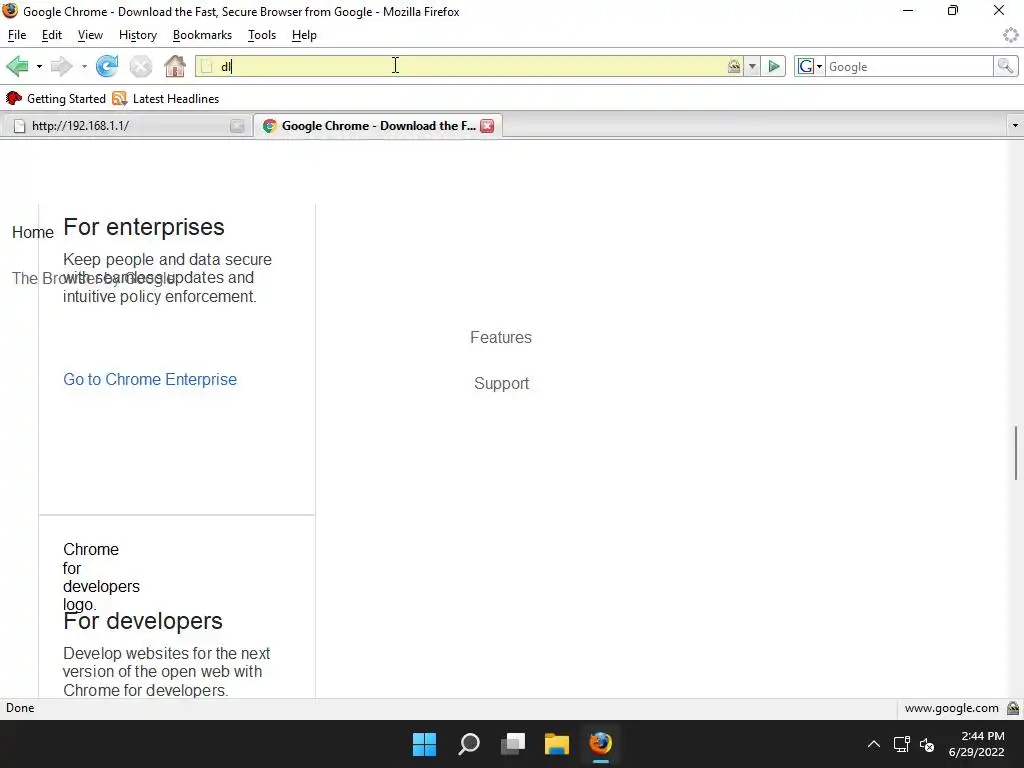1024x768 pixels.
Task: Expand the address bar URL history dropdown
Action: coord(752,66)
